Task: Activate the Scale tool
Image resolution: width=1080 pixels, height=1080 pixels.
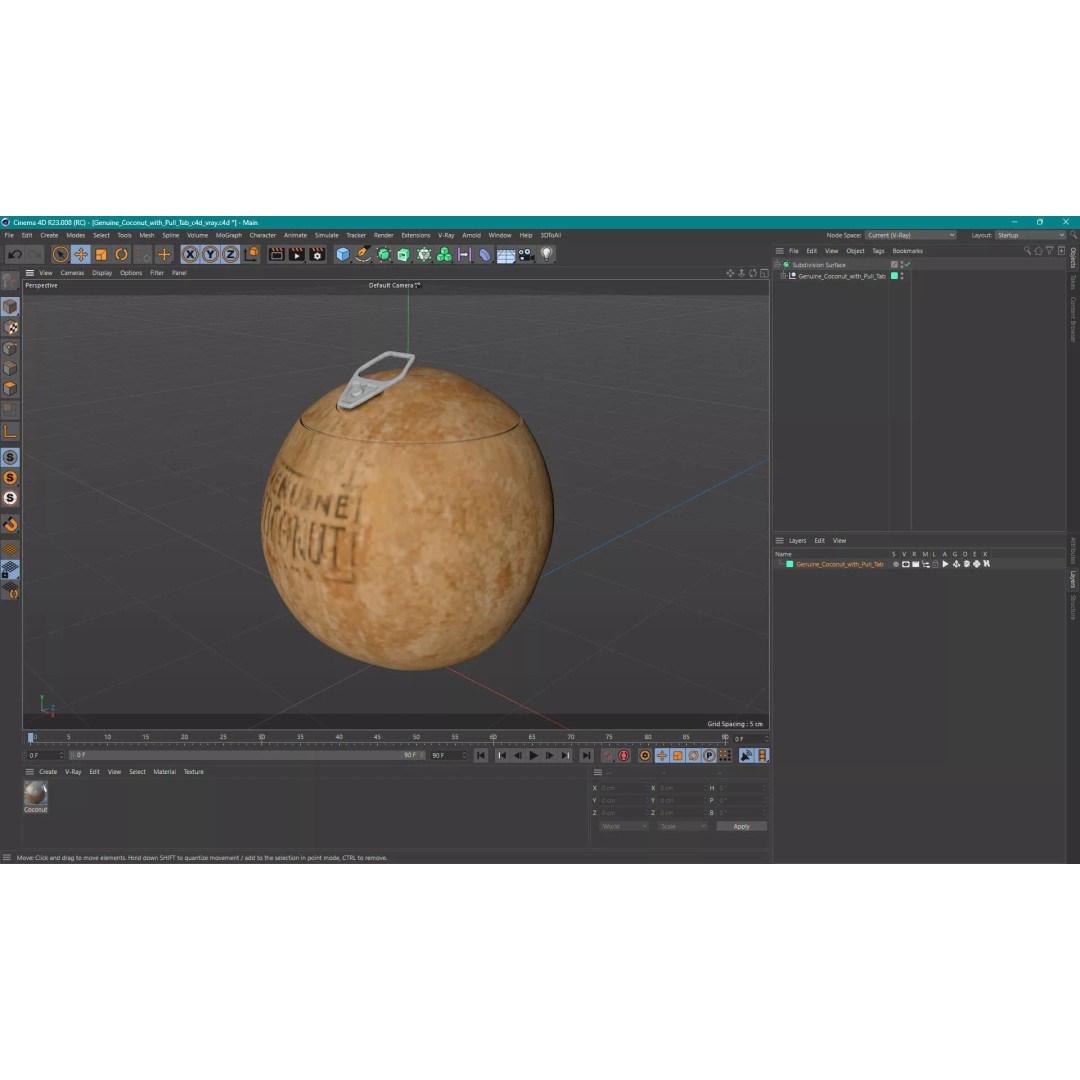Action: 101,254
